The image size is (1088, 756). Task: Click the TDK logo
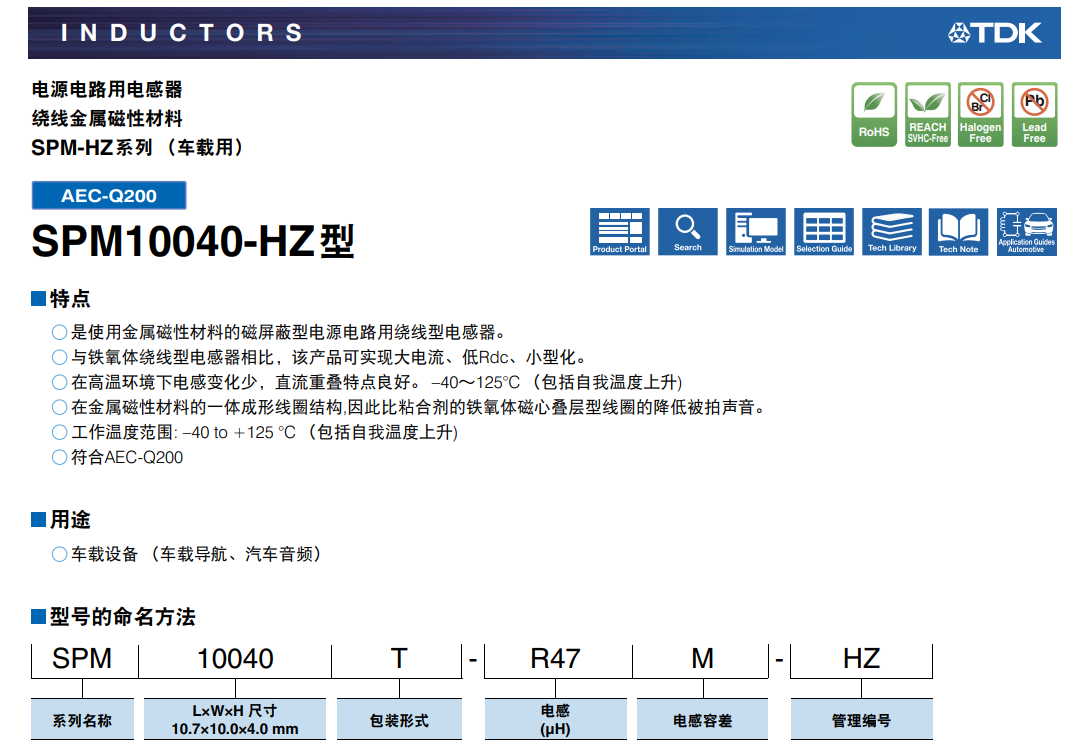coord(995,33)
